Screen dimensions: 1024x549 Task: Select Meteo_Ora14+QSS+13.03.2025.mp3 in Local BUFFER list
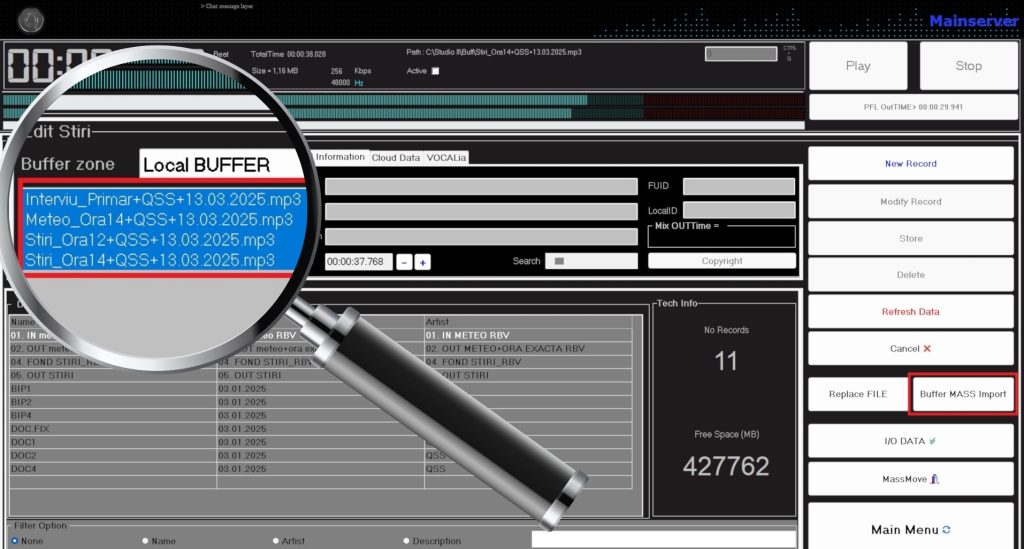pyautogui.click(x=160, y=220)
